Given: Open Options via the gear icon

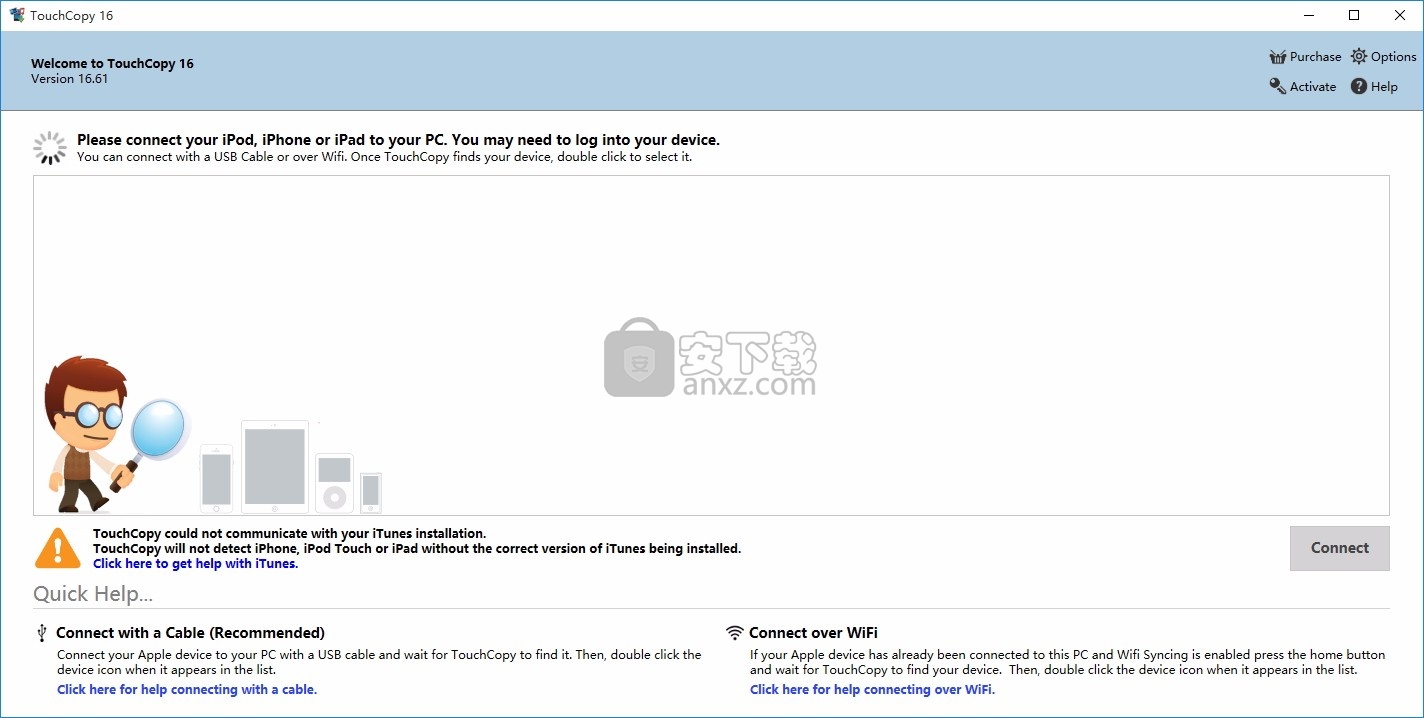Looking at the screenshot, I should 1358,57.
